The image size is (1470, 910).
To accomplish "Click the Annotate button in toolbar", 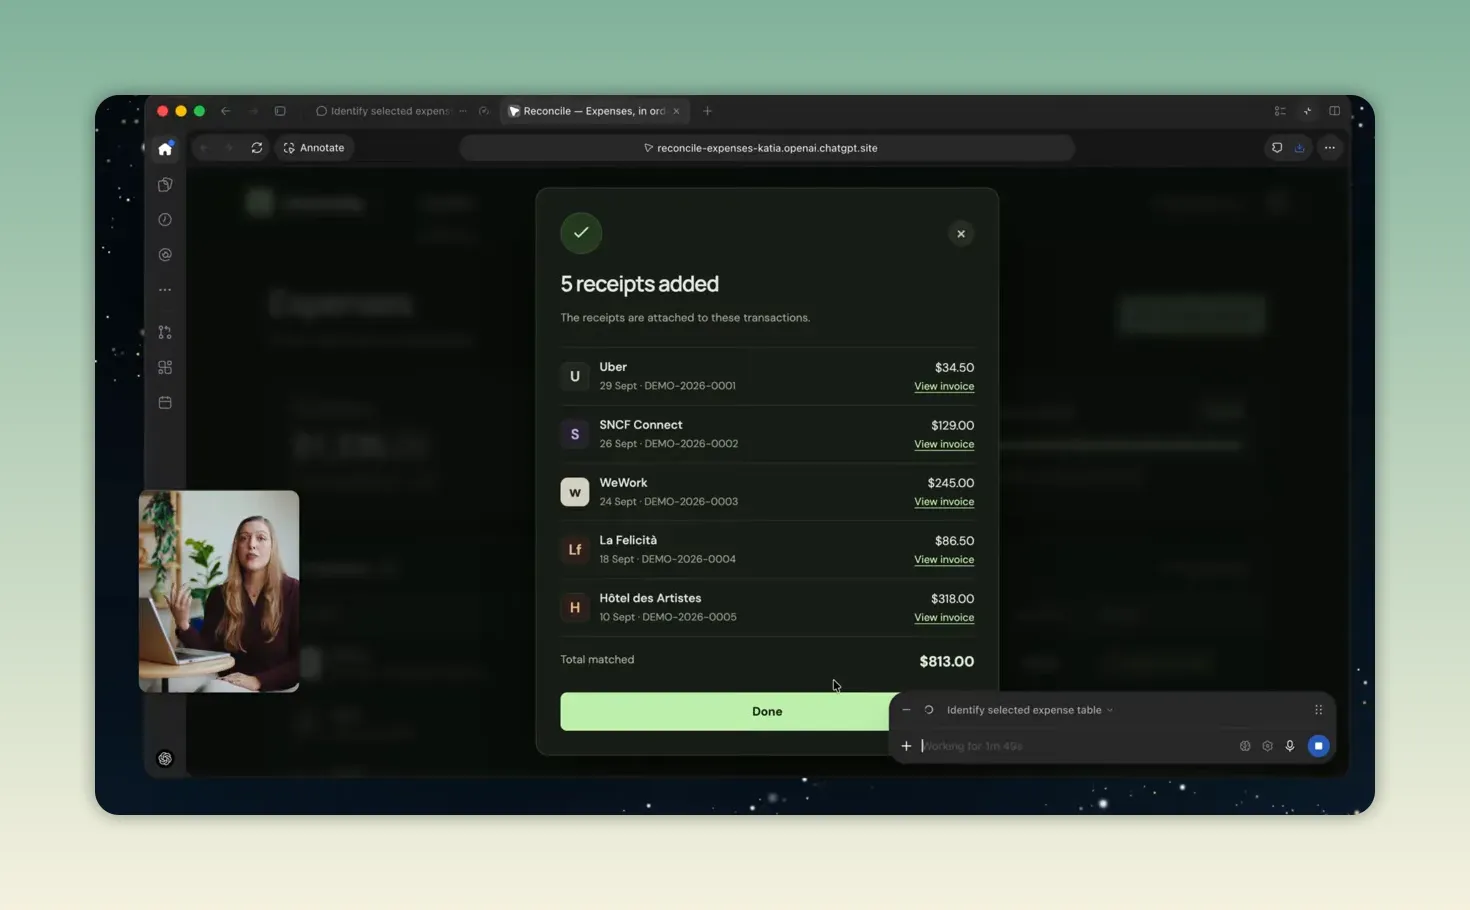I will point(314,148).
